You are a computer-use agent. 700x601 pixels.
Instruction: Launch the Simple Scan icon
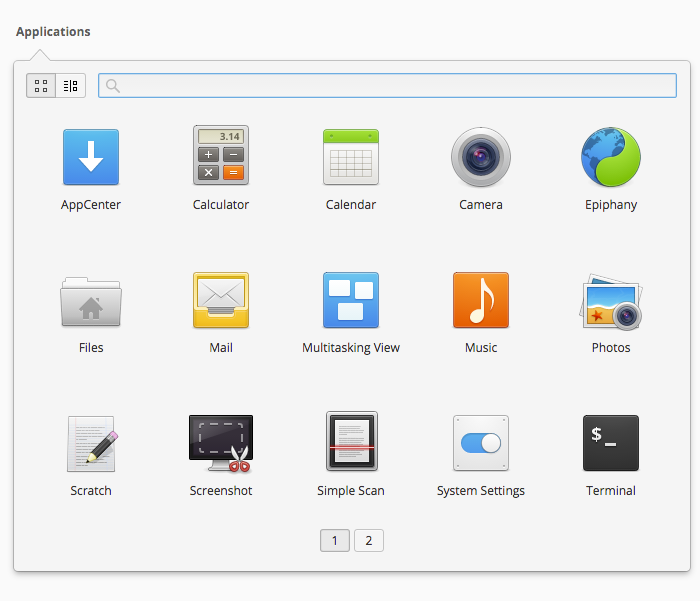pyautogui.click(x=351, y=441)
